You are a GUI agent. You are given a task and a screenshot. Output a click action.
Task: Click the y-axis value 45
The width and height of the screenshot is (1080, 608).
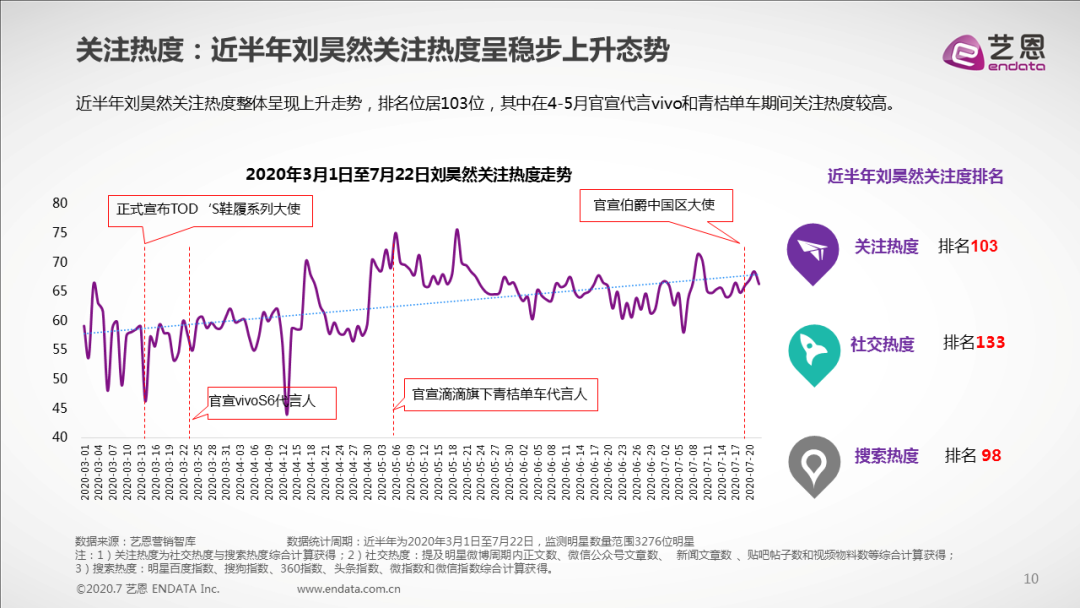tap(60, 408)
